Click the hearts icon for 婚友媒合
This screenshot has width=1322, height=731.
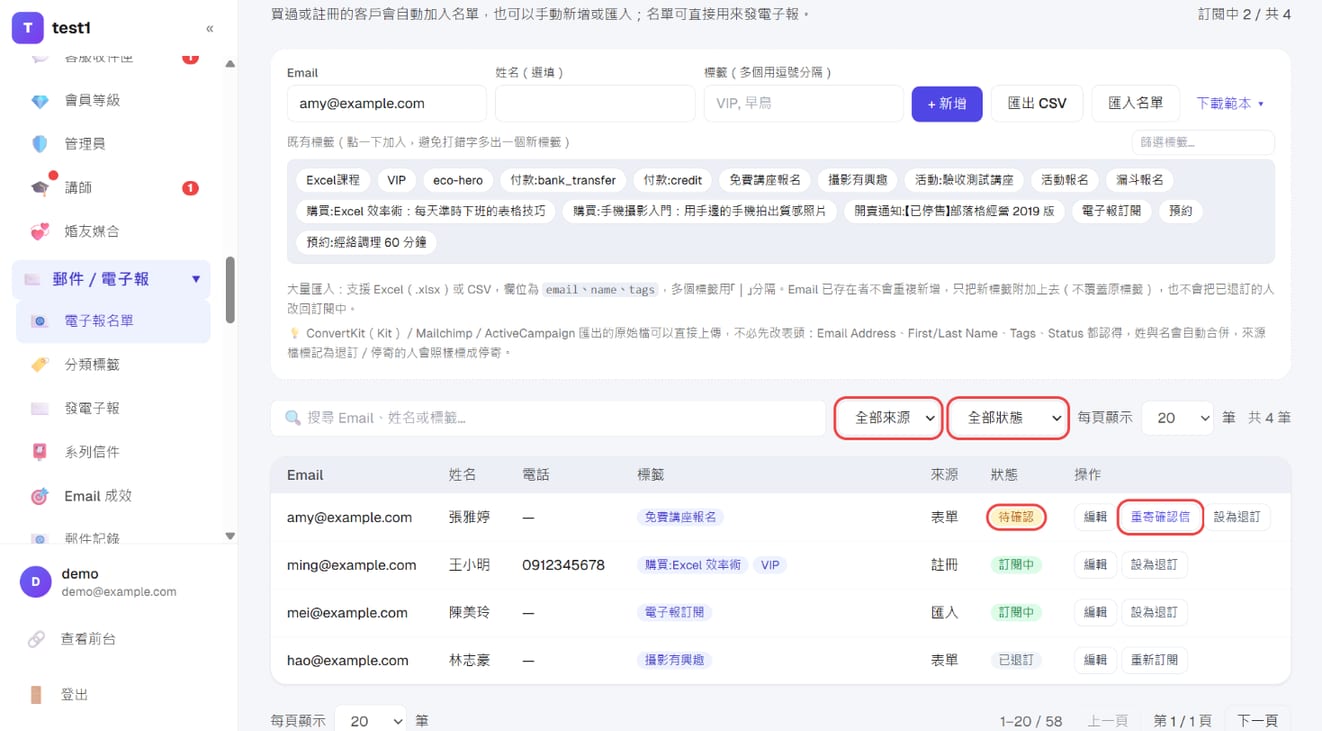point(40,231)
